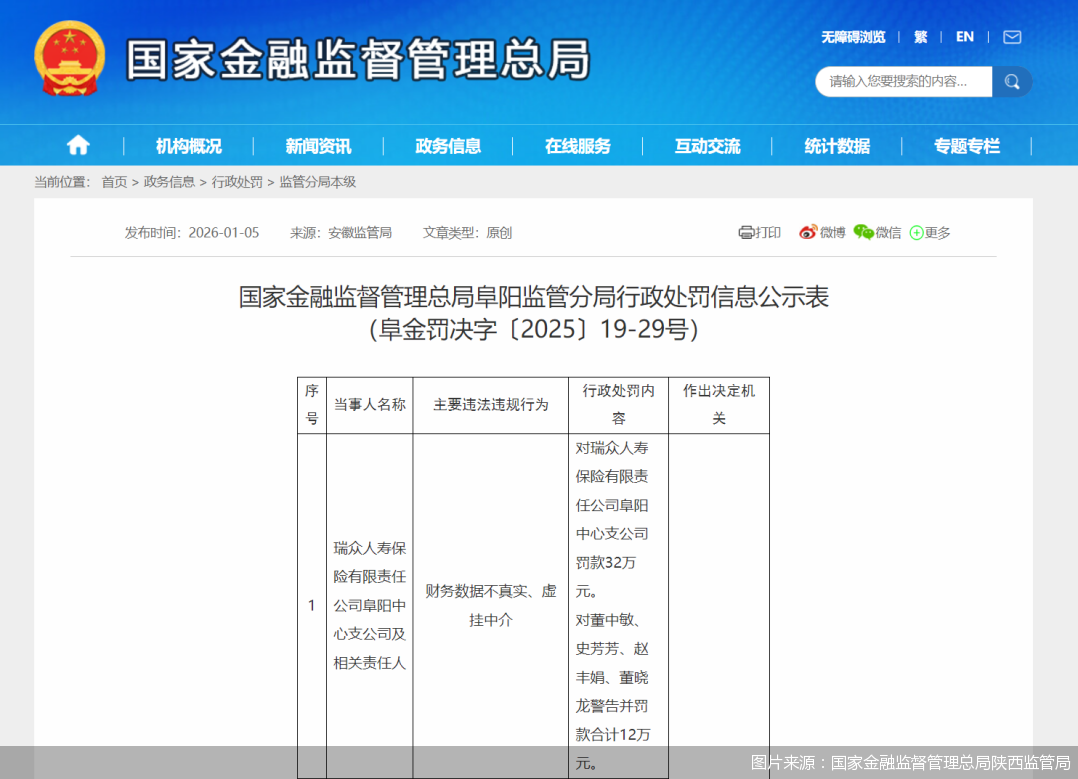Click the search magnifier icon
Viewport: 1078px width, 779px height.
pos(1012,81)
